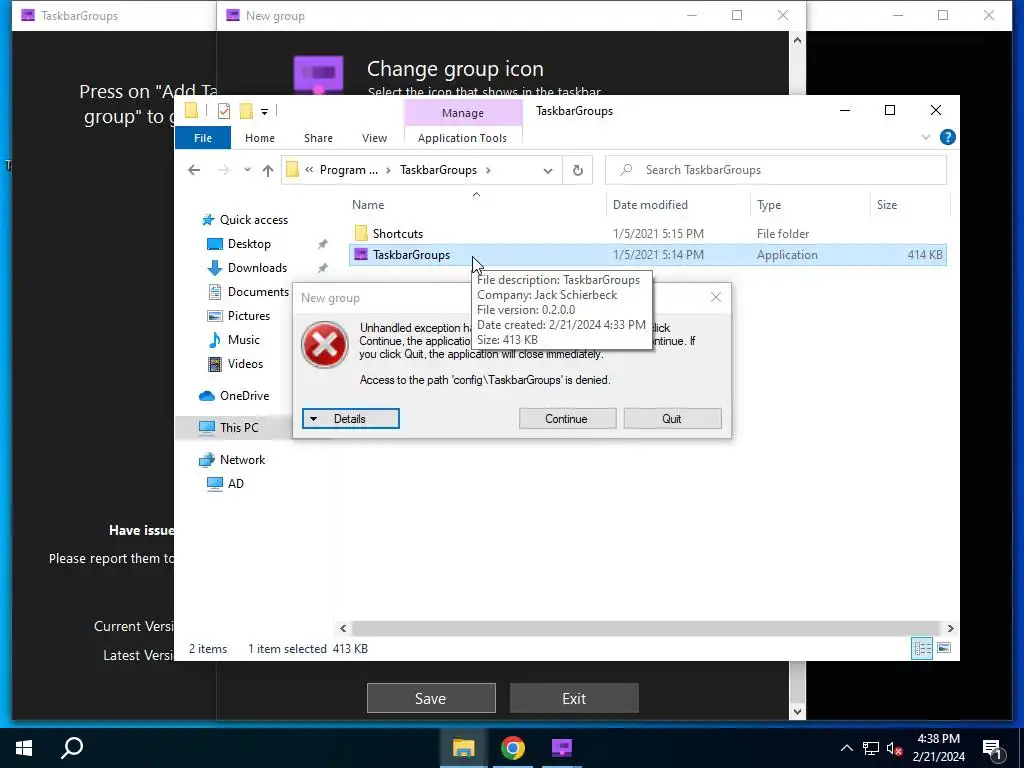This screenshot has width=1024, height=768.
Task: Click the Explorer forward arrow
Action: tap(223, 170)
